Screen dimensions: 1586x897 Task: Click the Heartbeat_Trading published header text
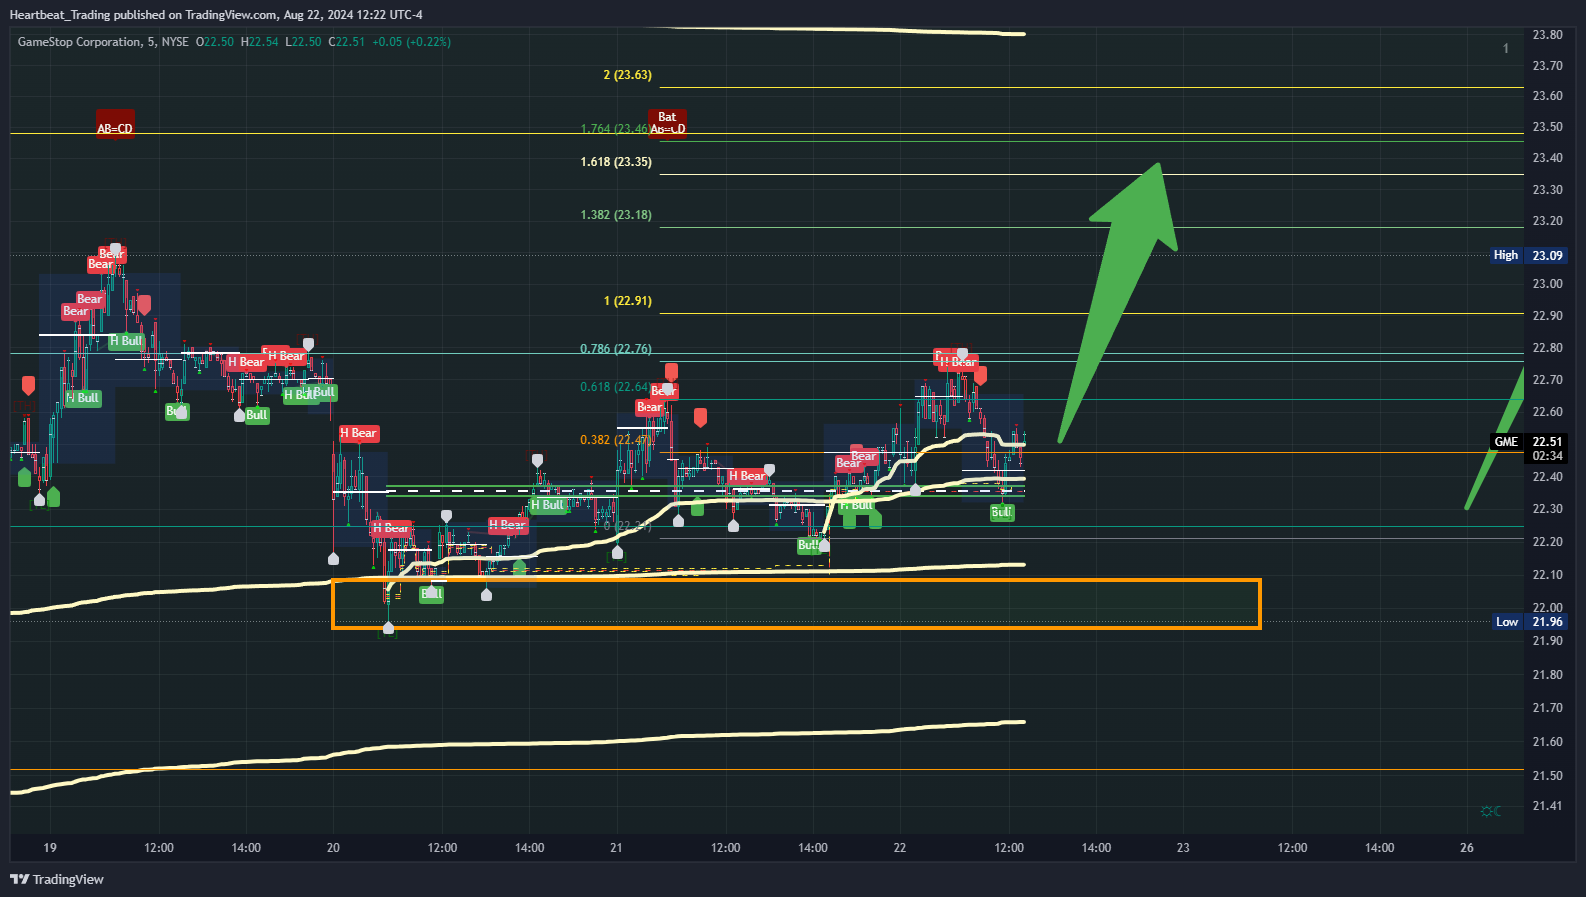[216, 15]
